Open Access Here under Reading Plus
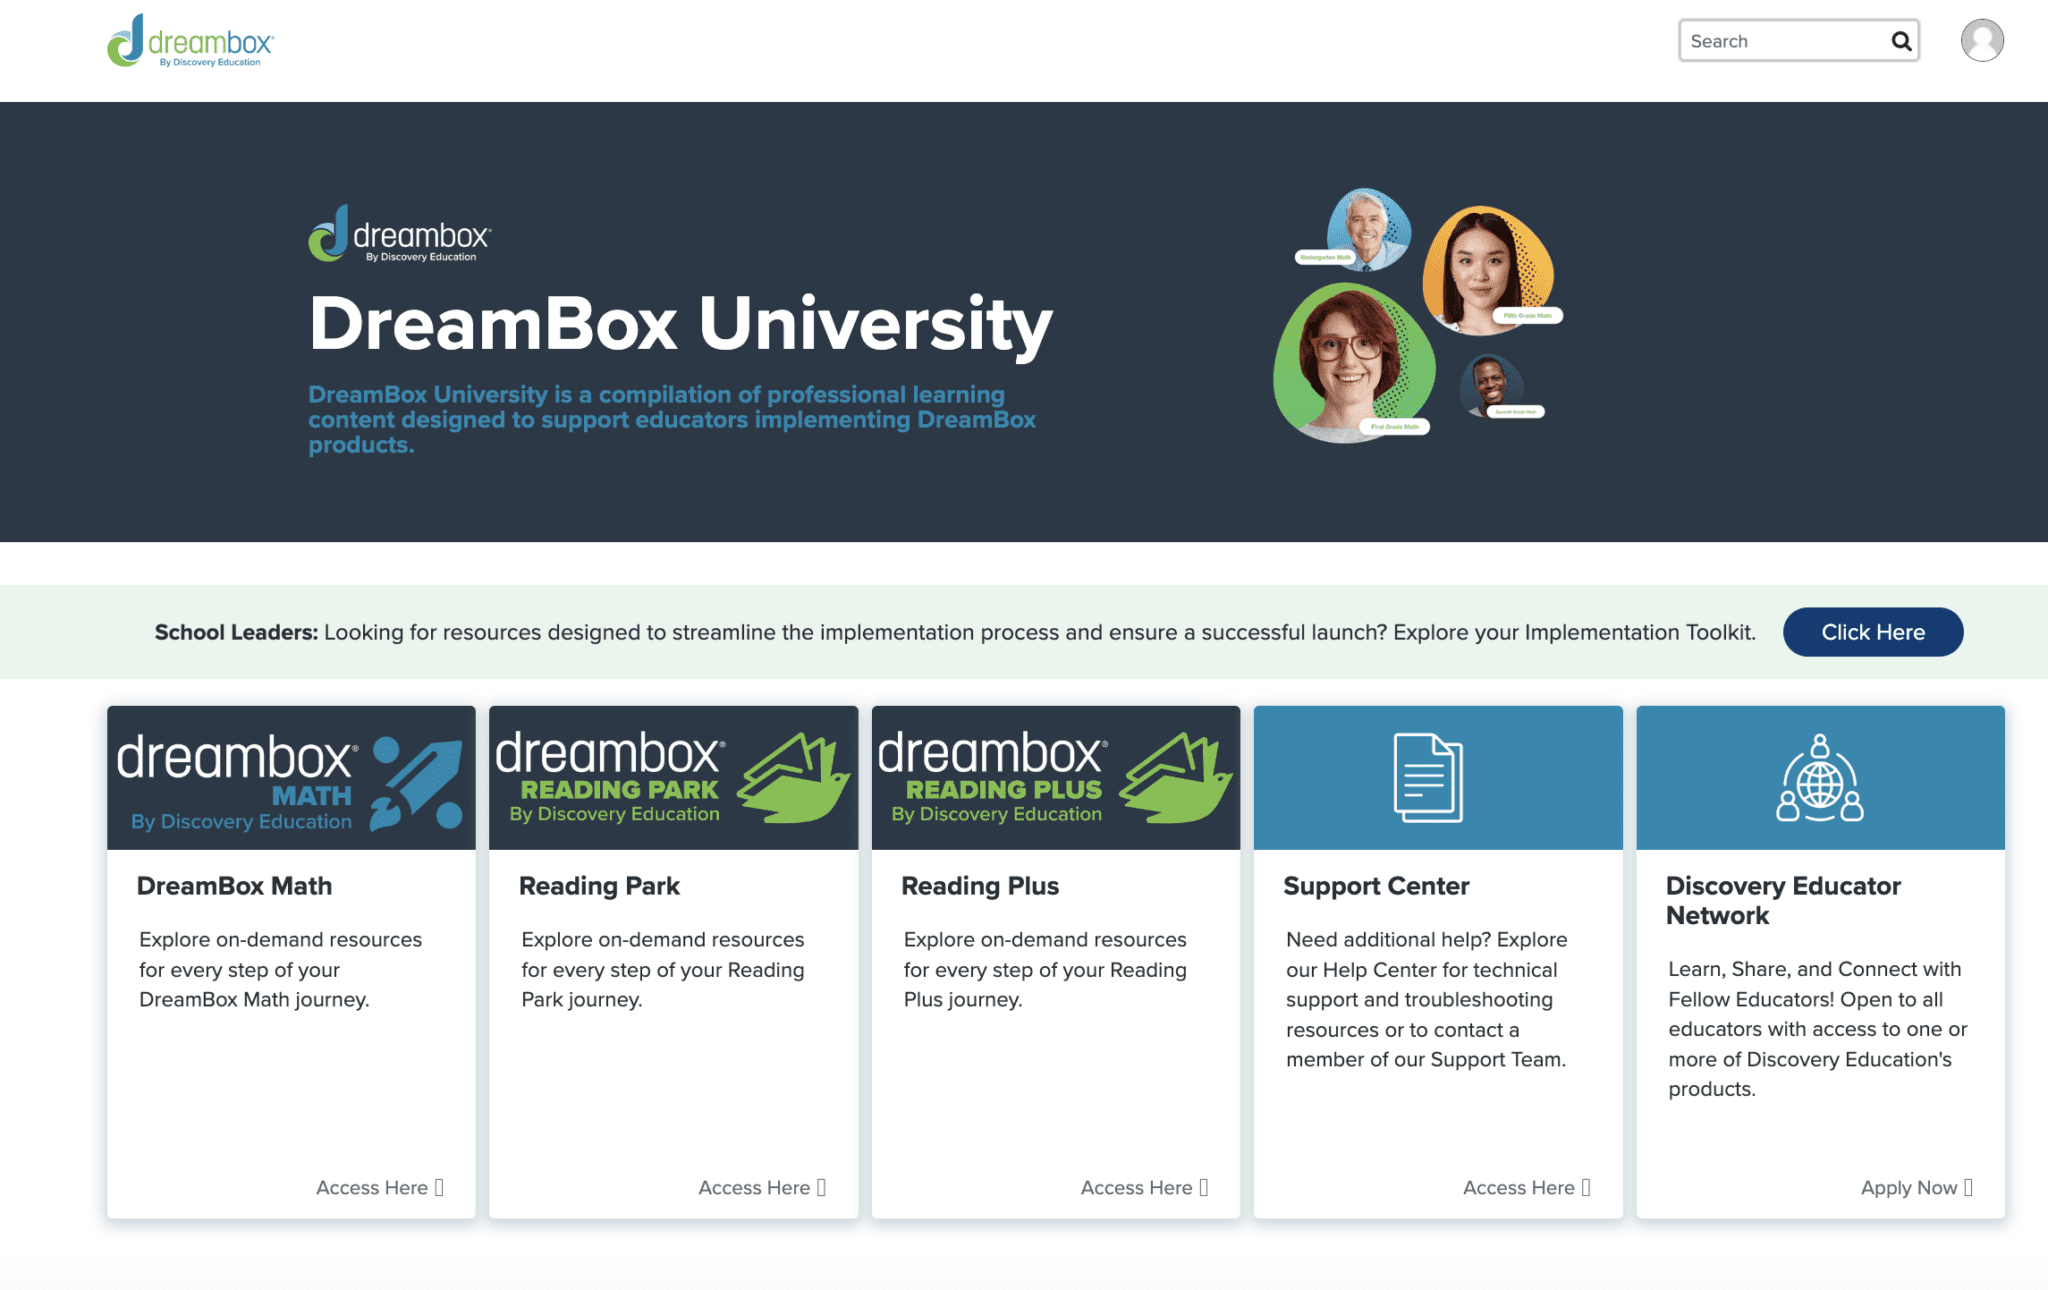The image size is (2048, 1290). pos(1143,1187)
